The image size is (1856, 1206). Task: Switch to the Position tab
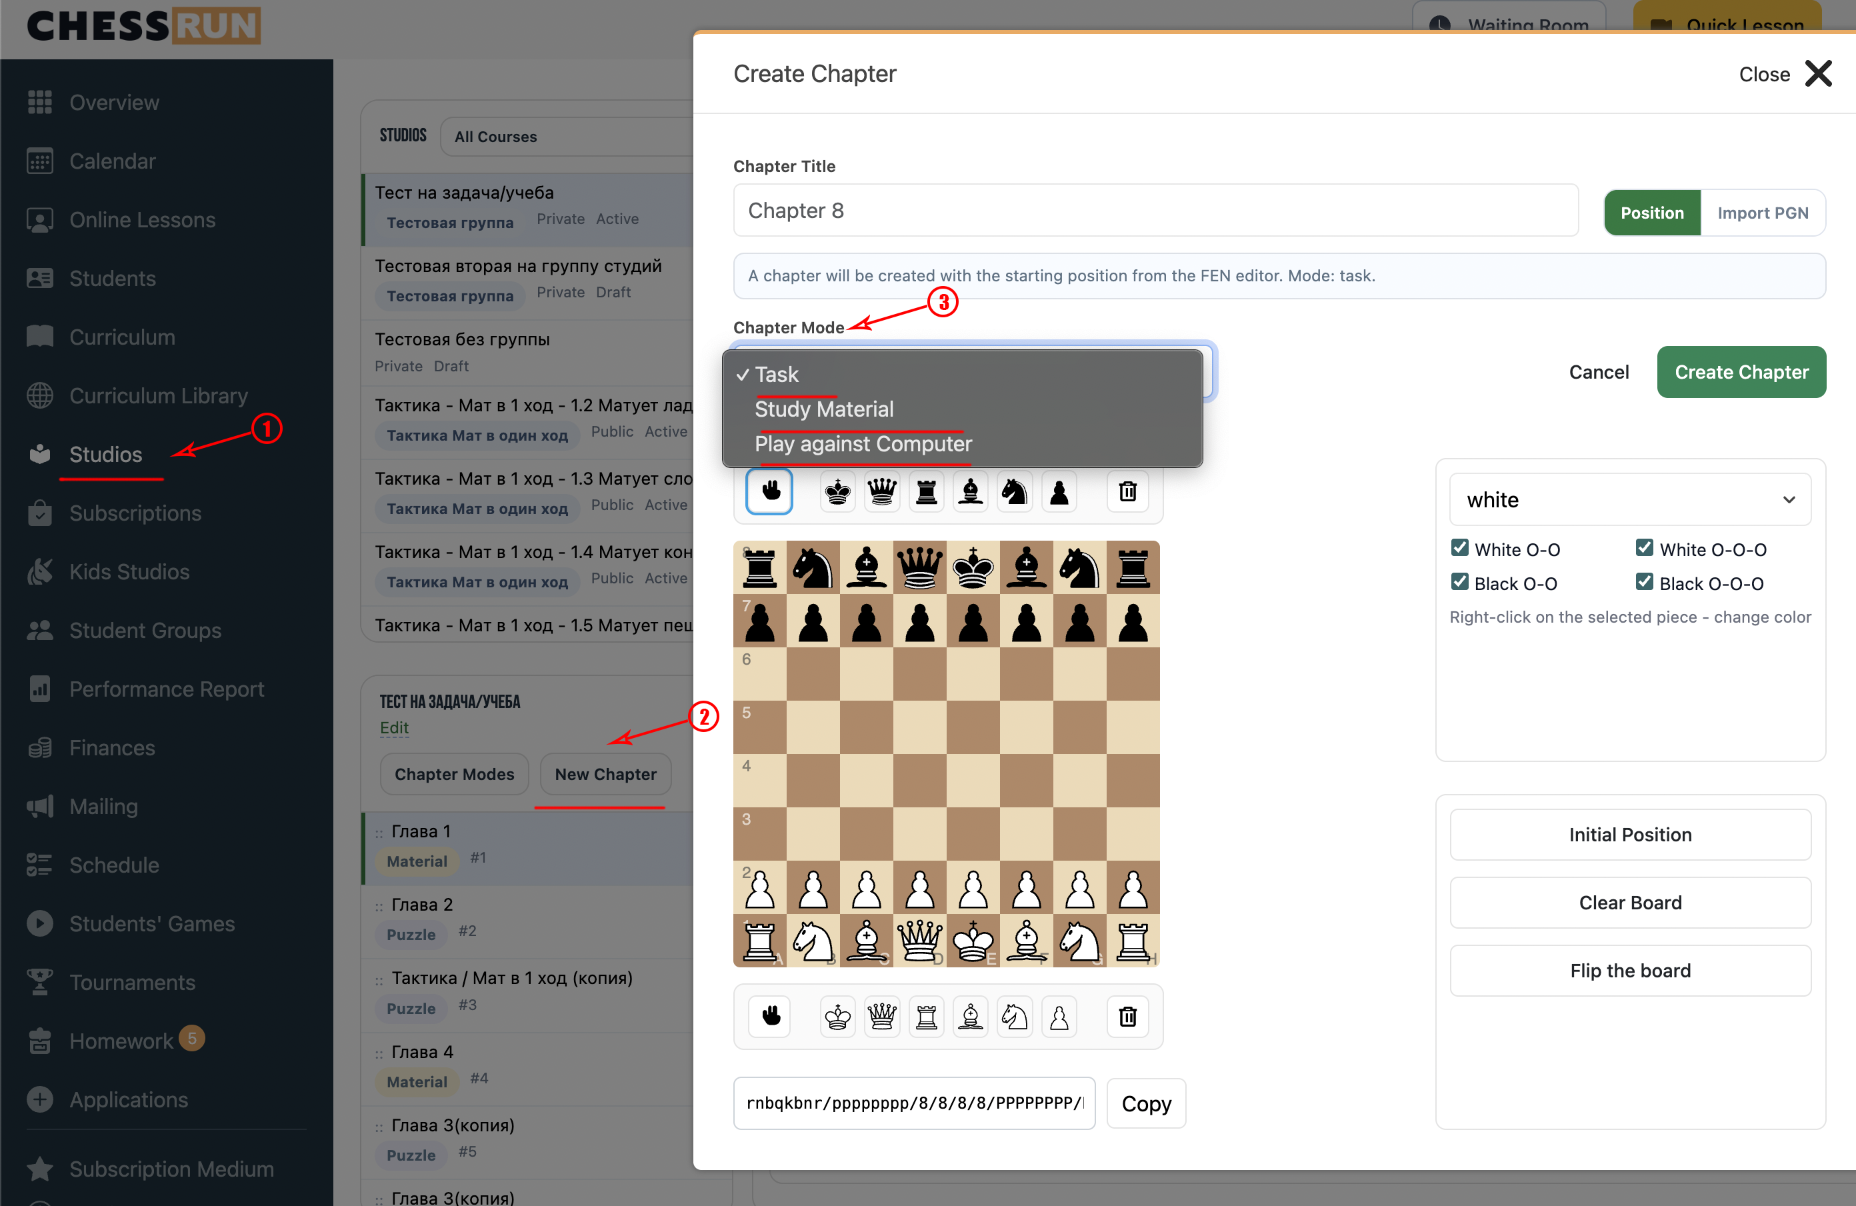[x=1652, y=213]
